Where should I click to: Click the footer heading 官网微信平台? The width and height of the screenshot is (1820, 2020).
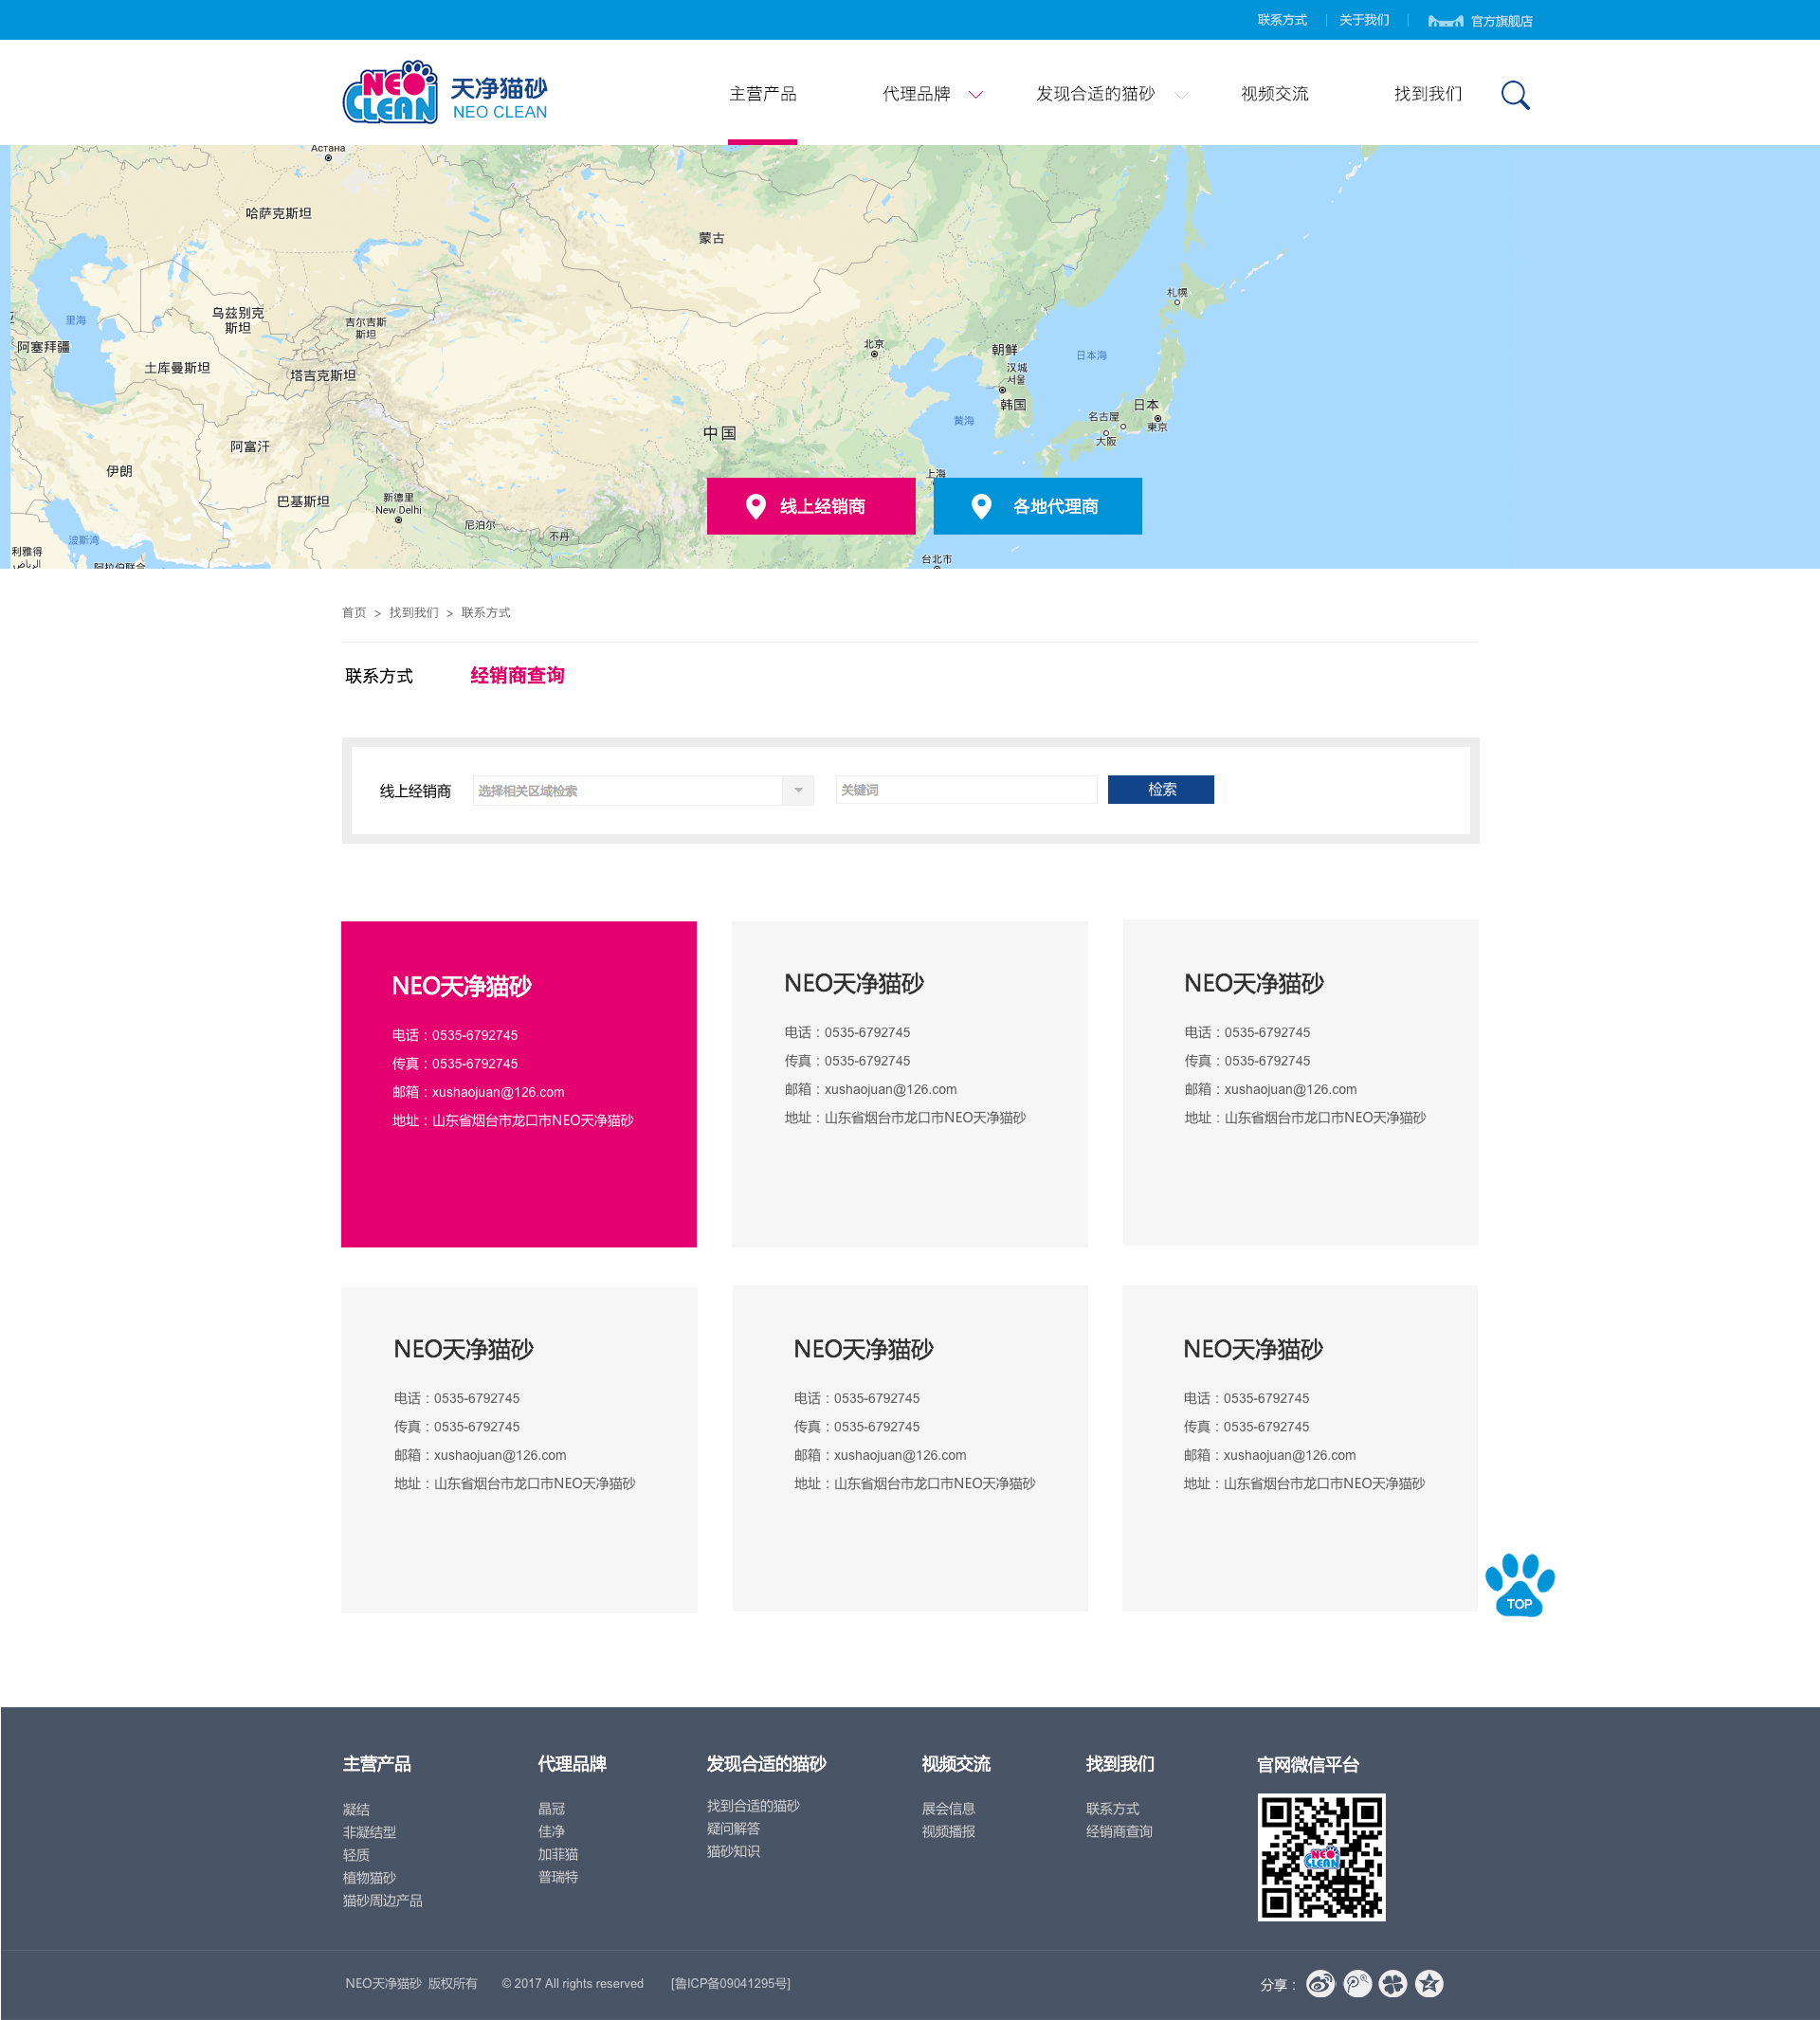(1308, 1765)
